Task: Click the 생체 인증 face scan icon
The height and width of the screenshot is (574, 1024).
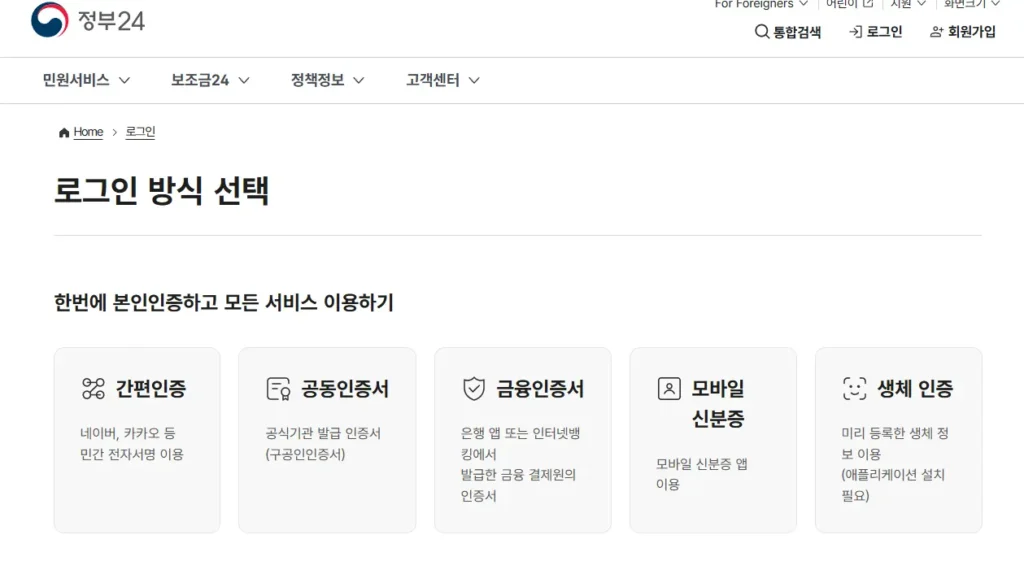Action: [x=854, y=389]
